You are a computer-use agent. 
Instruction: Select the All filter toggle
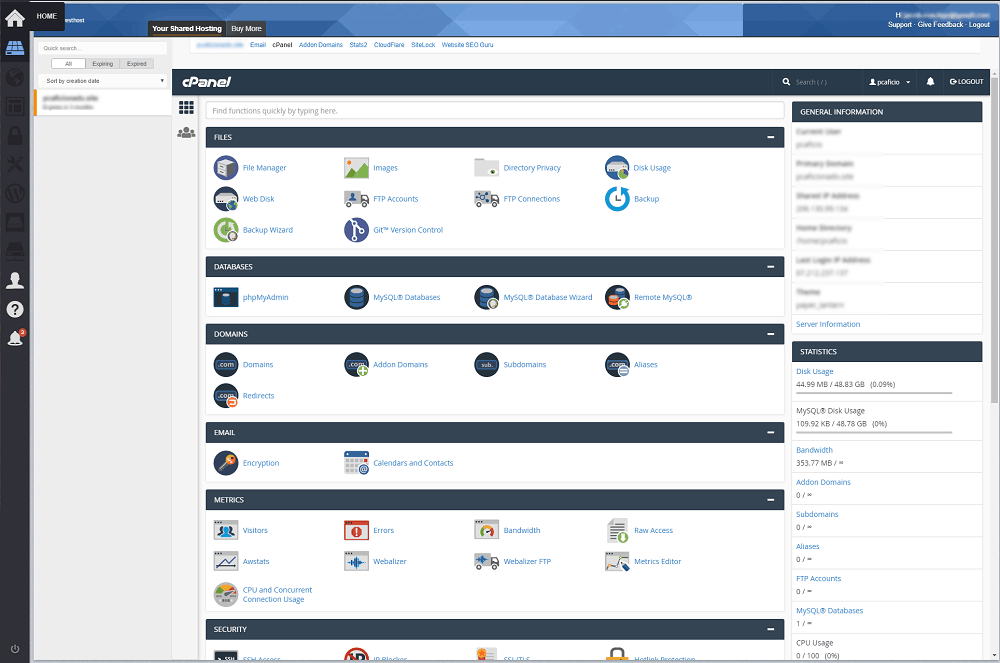[x=68, y=64]
